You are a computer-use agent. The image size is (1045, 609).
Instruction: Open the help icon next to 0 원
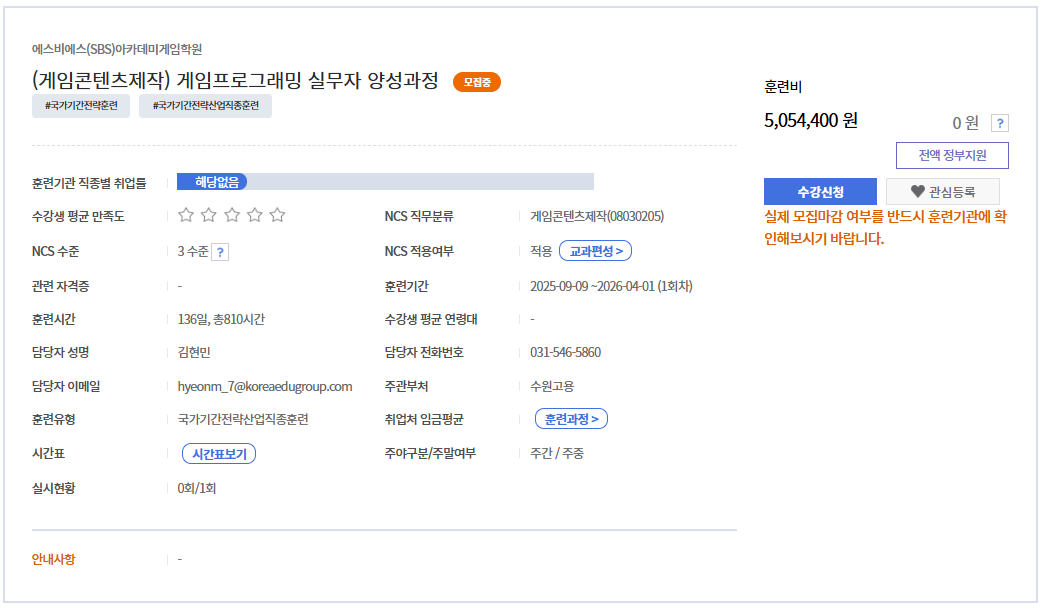coord(999,123)
